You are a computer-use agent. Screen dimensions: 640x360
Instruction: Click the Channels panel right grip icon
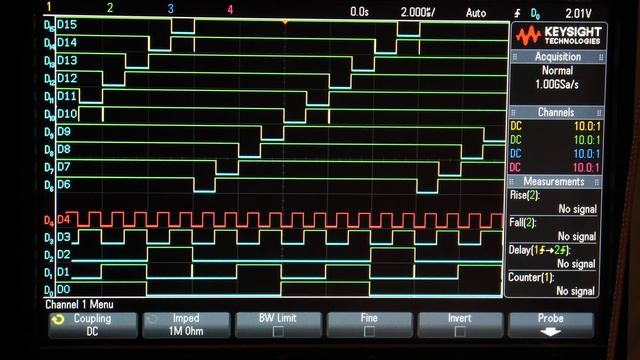[x=599, y=113]
